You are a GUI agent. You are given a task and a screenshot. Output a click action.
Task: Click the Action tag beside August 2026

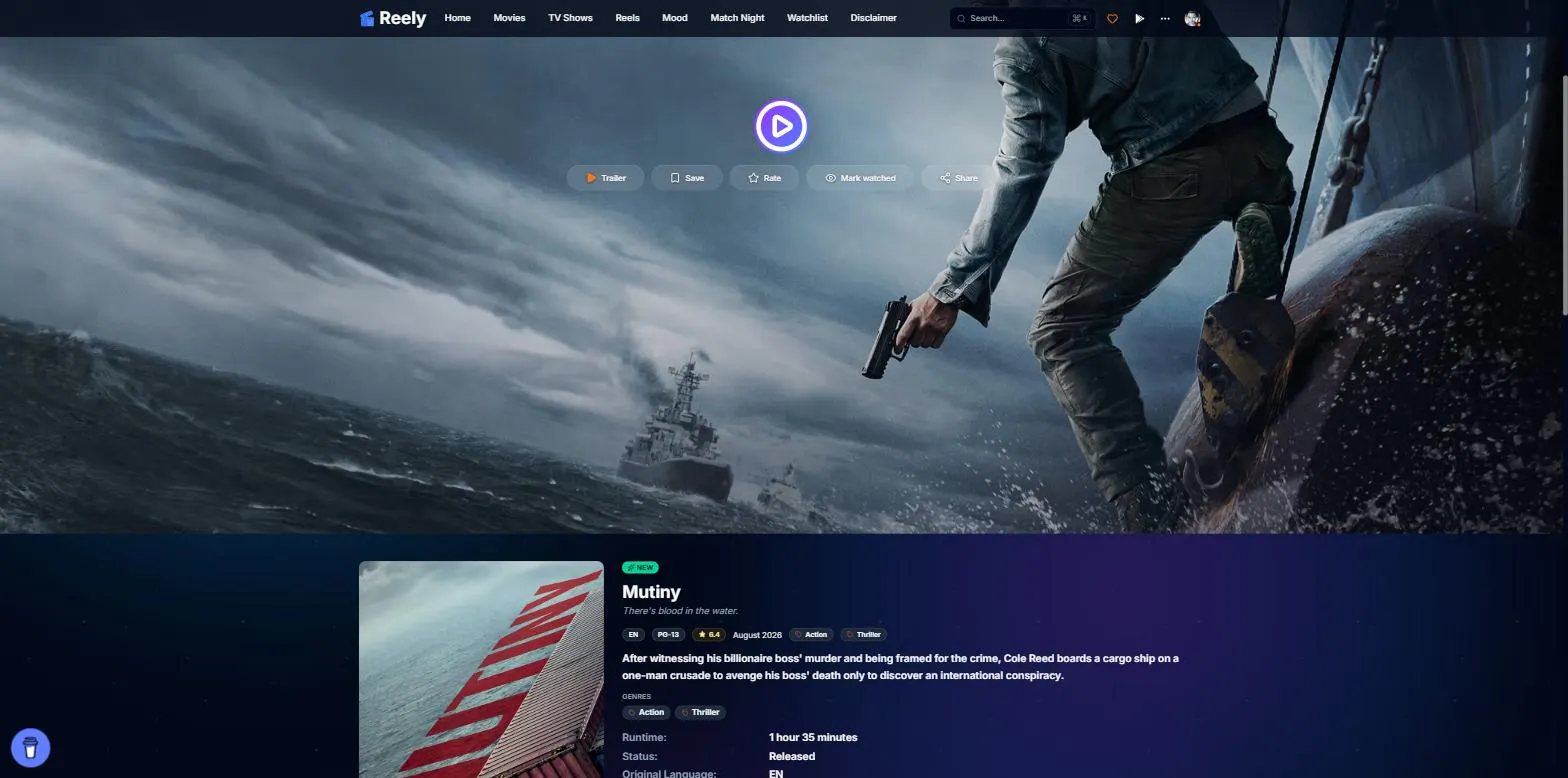(x=811, y=635)
